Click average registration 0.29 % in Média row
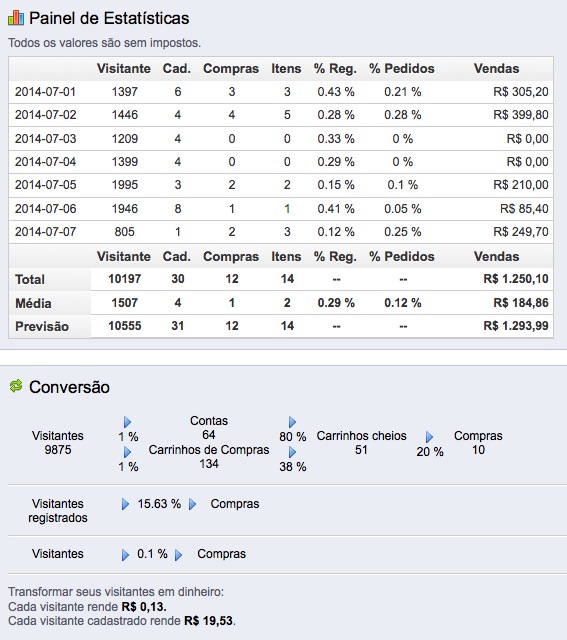This screenshot has width=567, height=640. [x=336, y=303]
